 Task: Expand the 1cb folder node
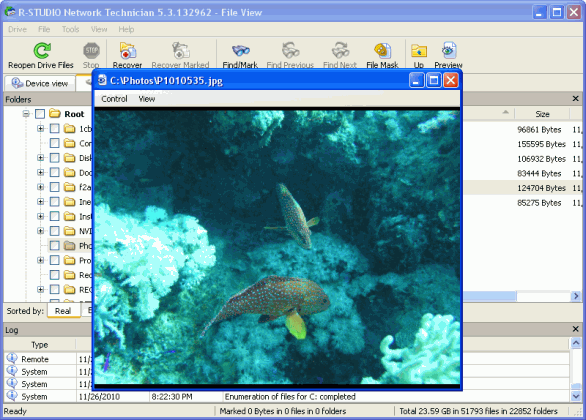click(x=40, y=129)
